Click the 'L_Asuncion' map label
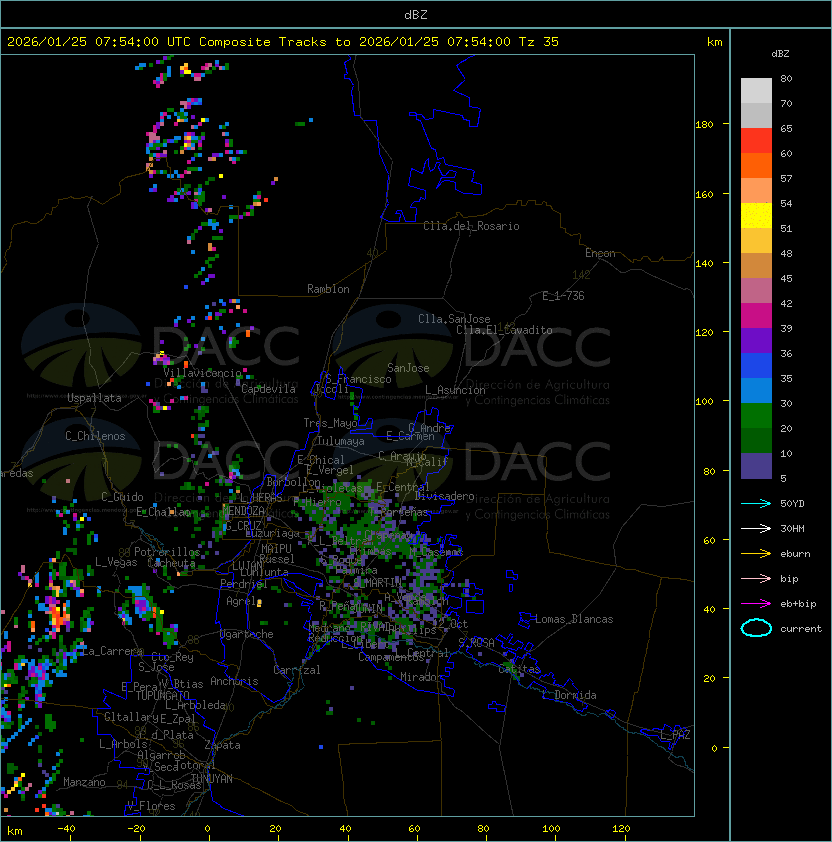 [455, 390]
